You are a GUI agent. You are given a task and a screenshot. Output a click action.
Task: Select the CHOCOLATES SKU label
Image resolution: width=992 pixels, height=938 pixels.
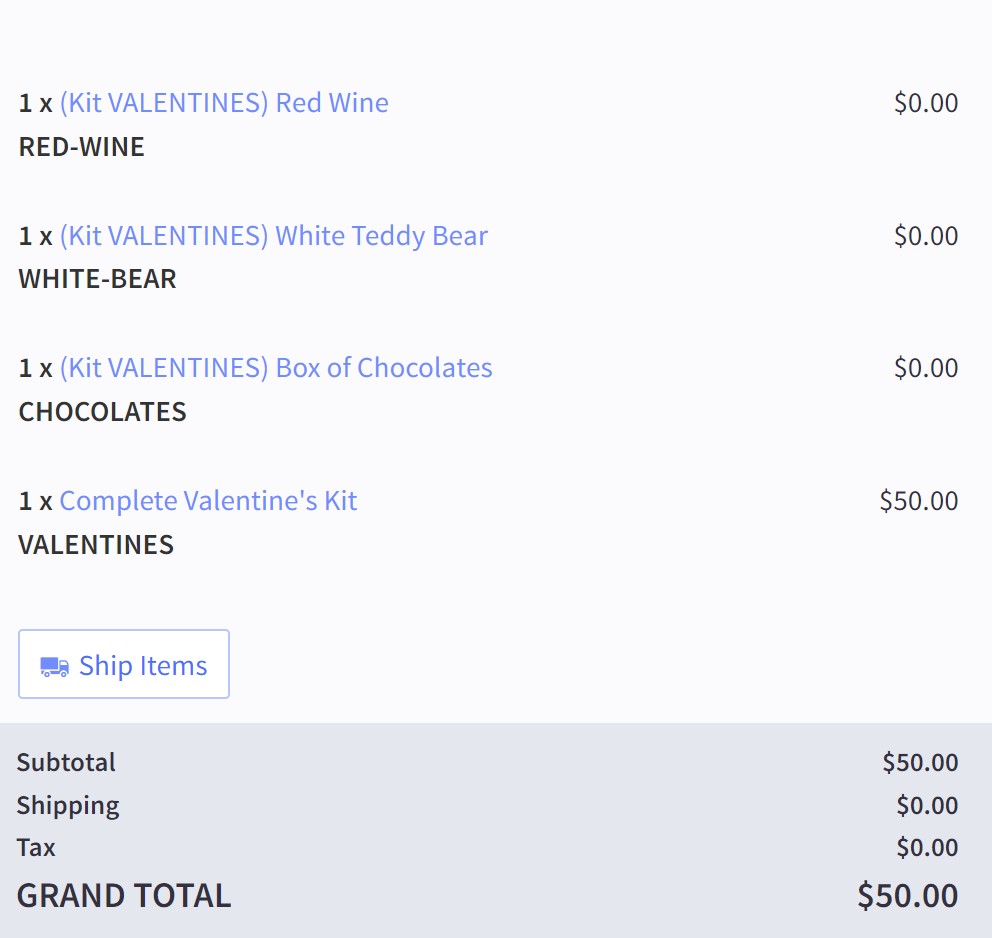(102, 412)
